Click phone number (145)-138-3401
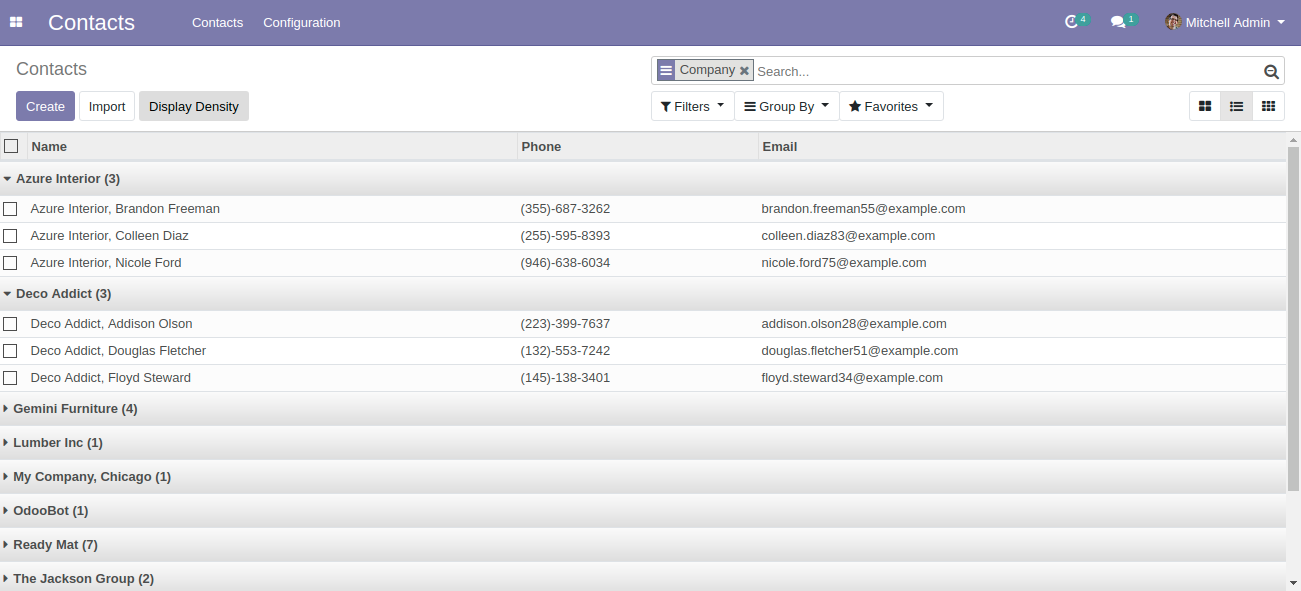The height and width of the screenshot is (591, 1301). tap(565, 378)
